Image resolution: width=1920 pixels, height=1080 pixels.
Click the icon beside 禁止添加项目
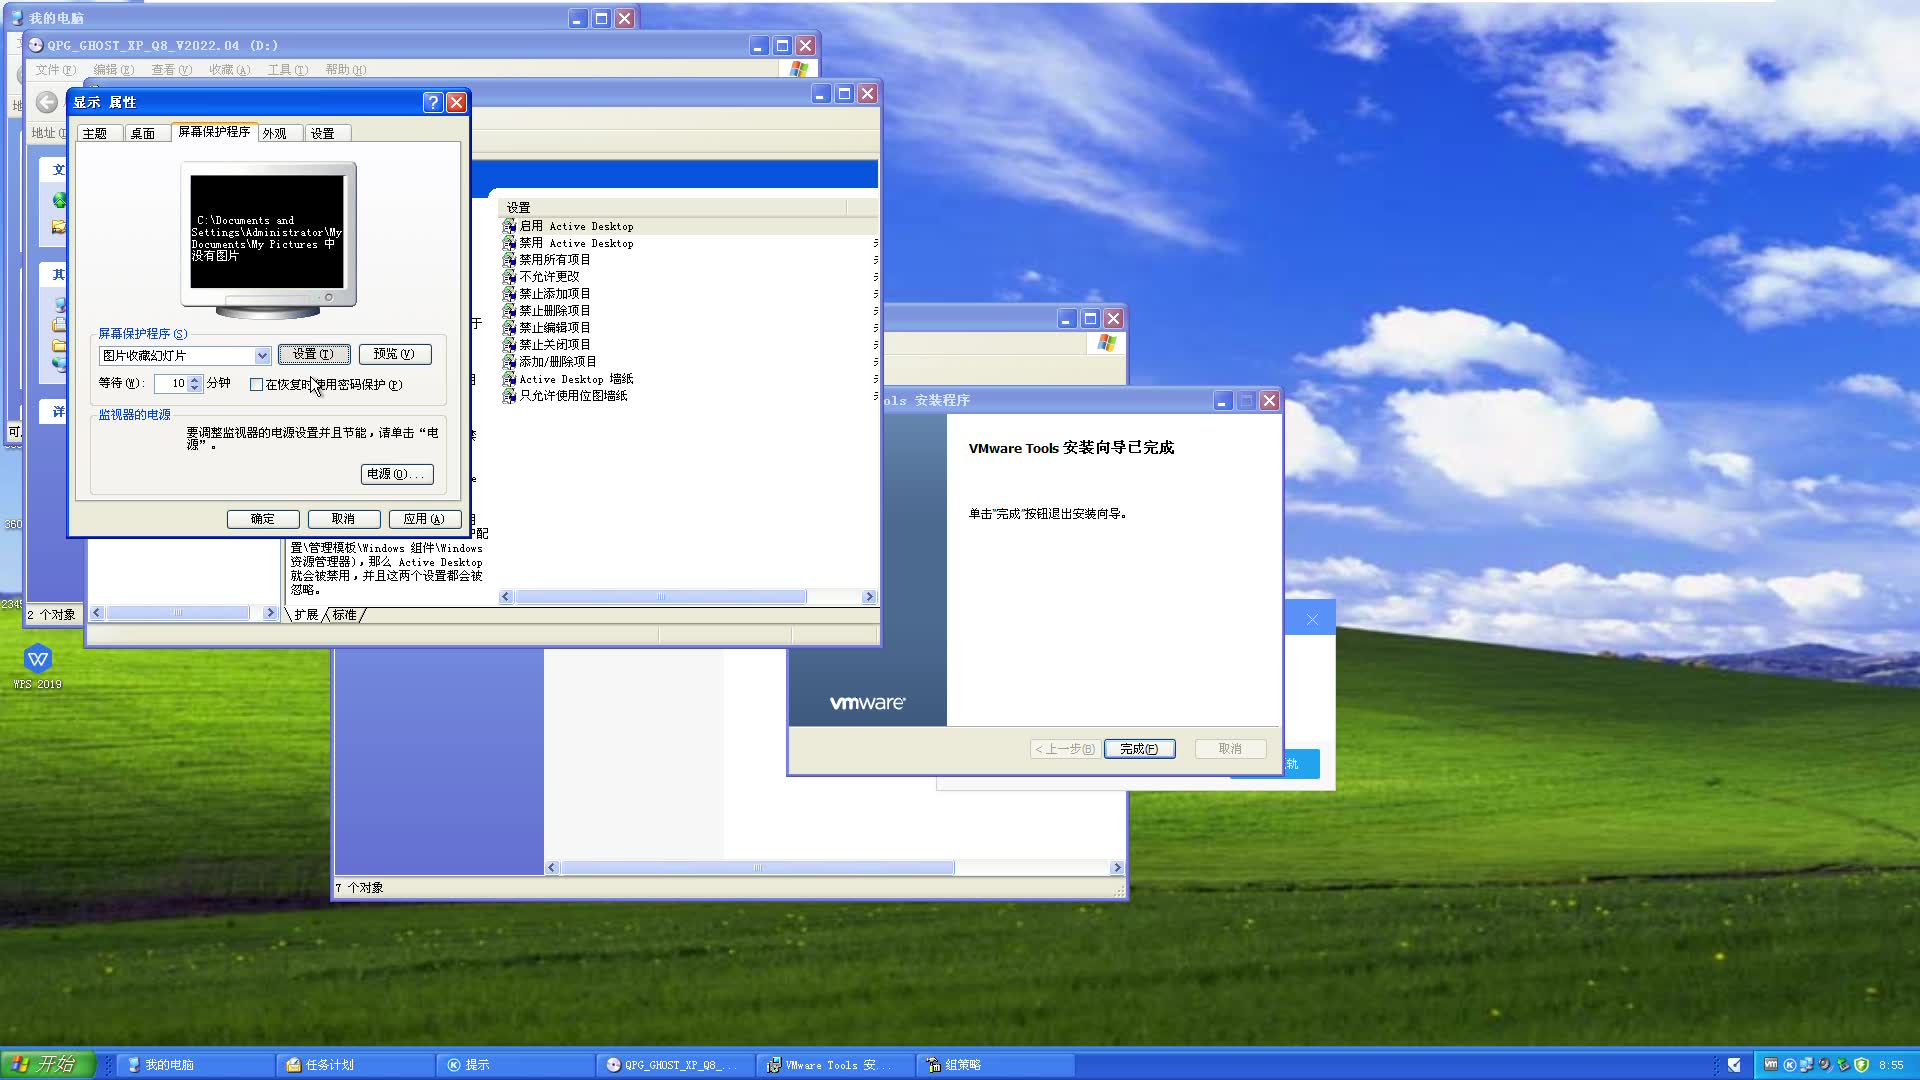(x=509, y=294)
